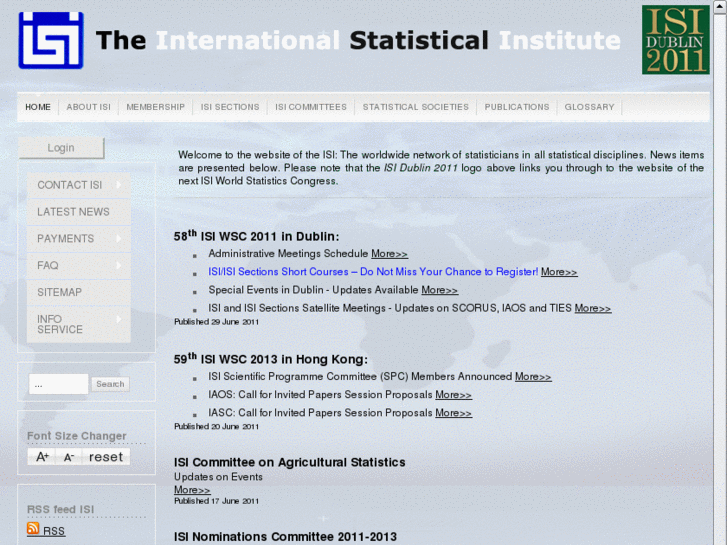The height and width of the screenshot is (545, 727).
Task: Open More link for SPC Members Announced
Action: point(533,377)
